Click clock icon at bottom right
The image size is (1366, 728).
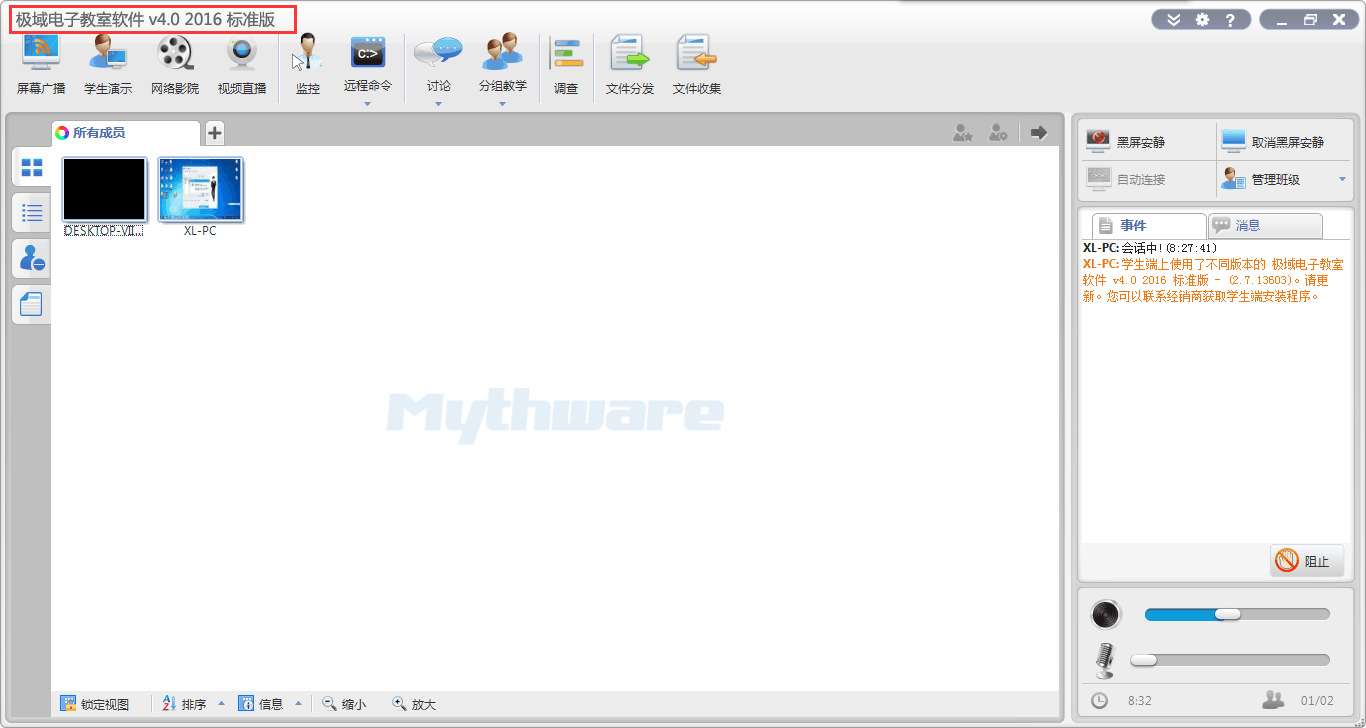[1099, 701]
